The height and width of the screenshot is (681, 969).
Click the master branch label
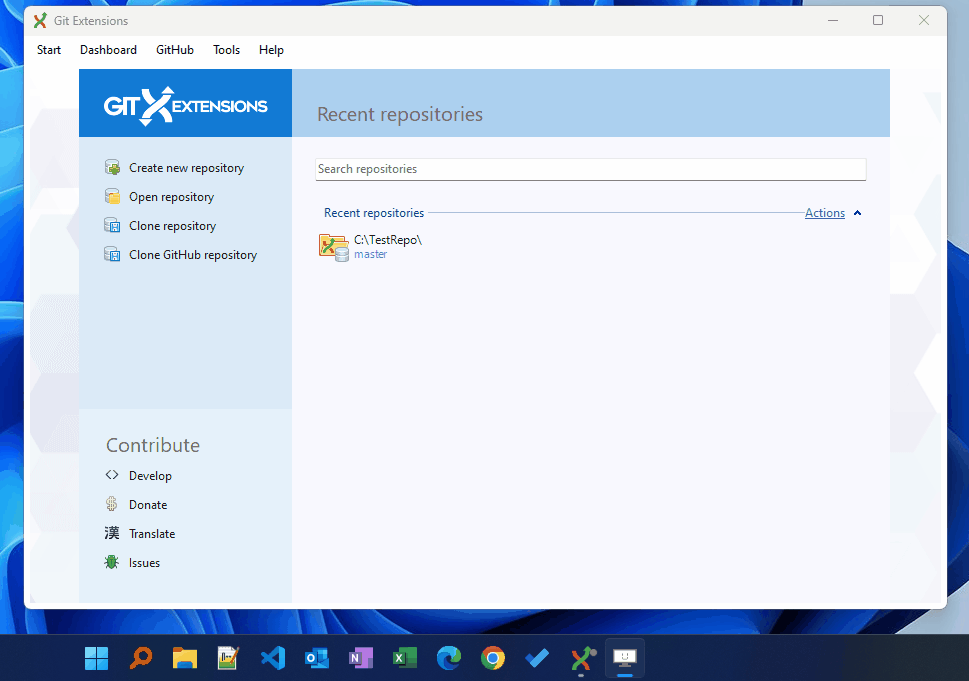coord(370,254)
